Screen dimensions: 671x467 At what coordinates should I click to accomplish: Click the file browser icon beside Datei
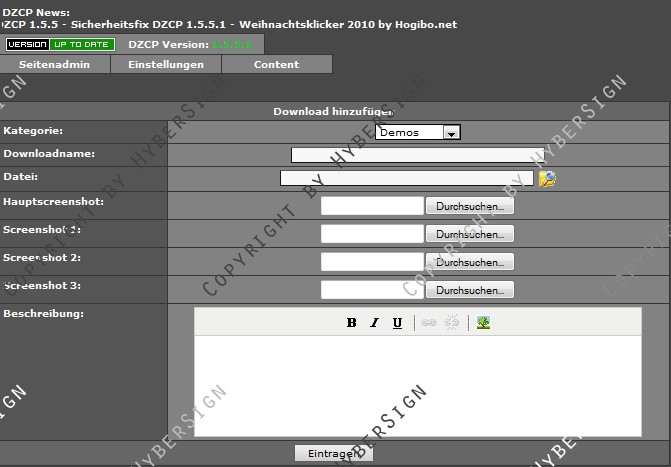[x=547, y=179]
